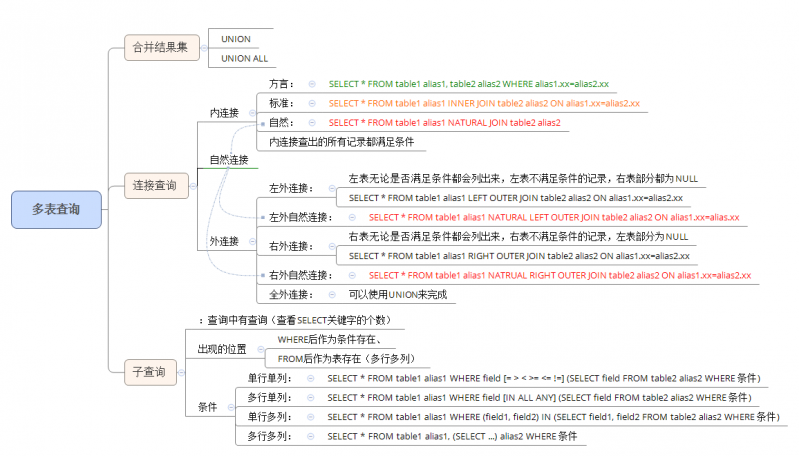Click the collapse circle beside 单行单列
This screenshot has width=799, height=456.
tap(310, 378)
